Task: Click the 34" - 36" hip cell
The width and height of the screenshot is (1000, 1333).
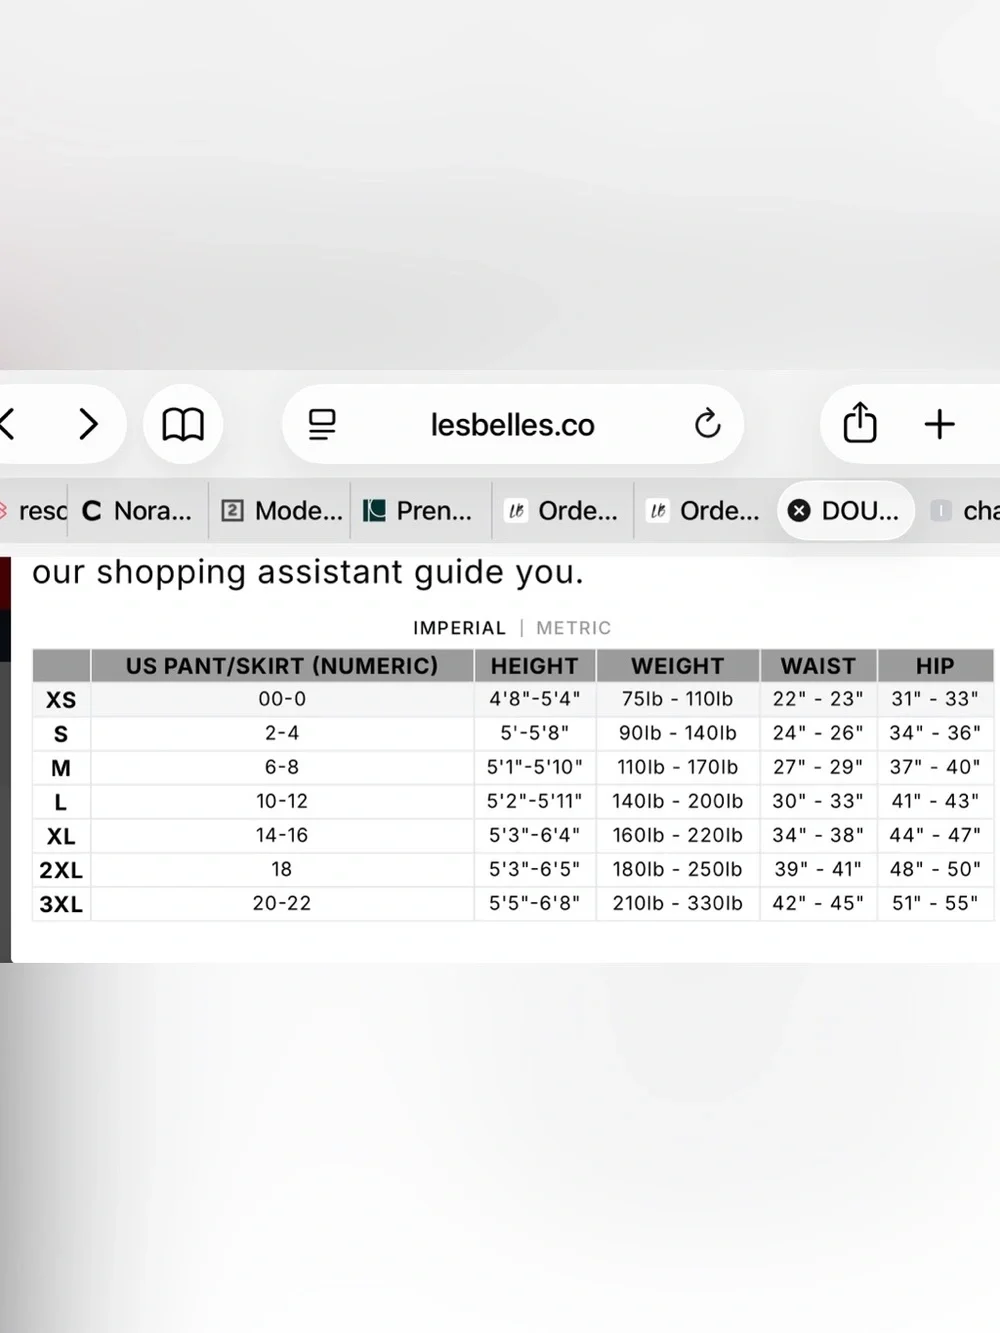Action: point(935,733)
